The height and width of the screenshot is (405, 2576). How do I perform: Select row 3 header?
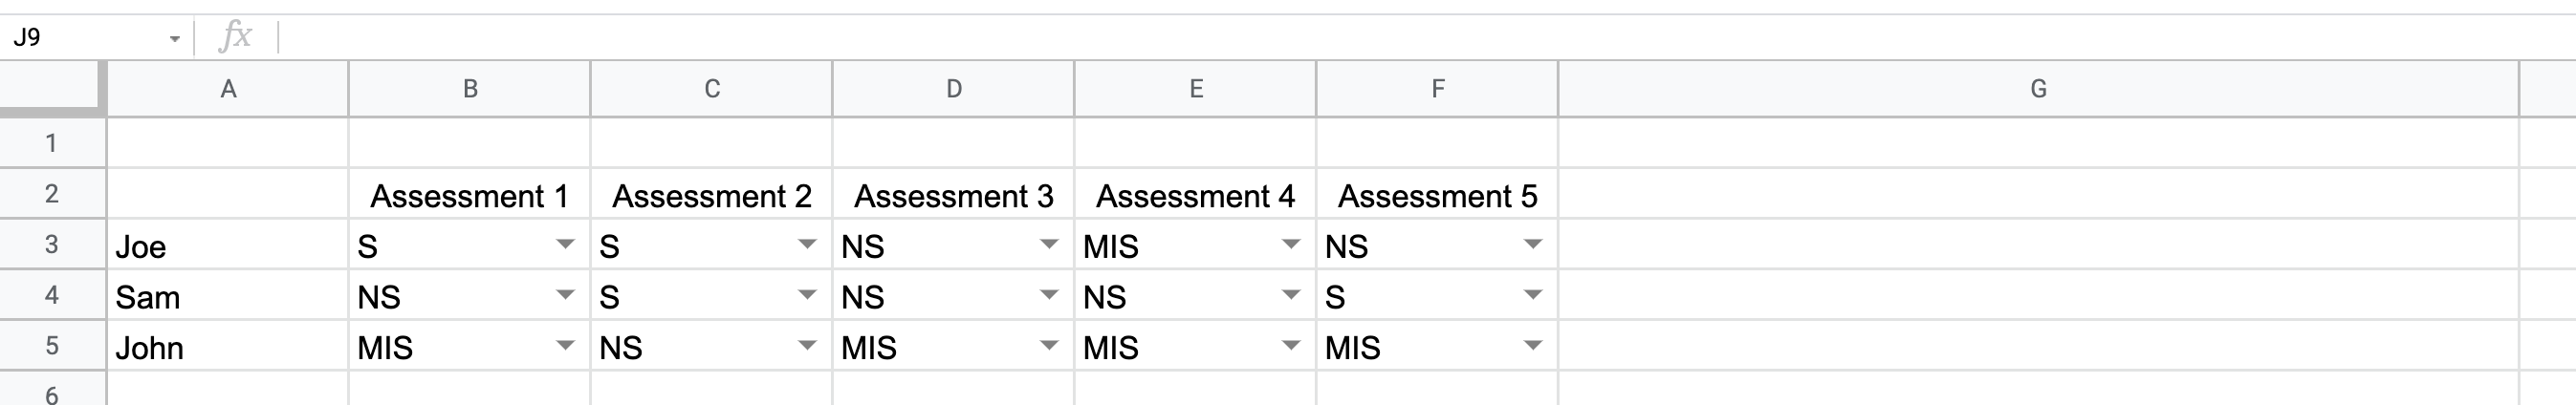(52, 245)
